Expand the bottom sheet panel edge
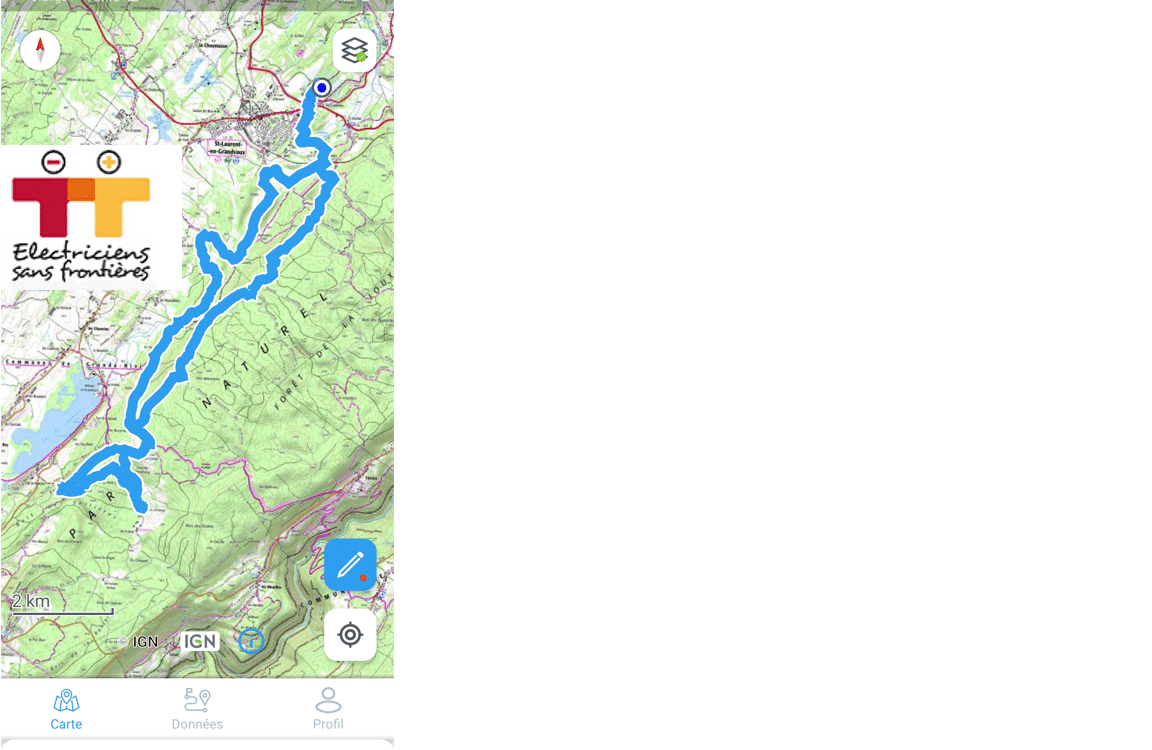The width and height of the screenshot is (1152, 750). coord(197,743)
